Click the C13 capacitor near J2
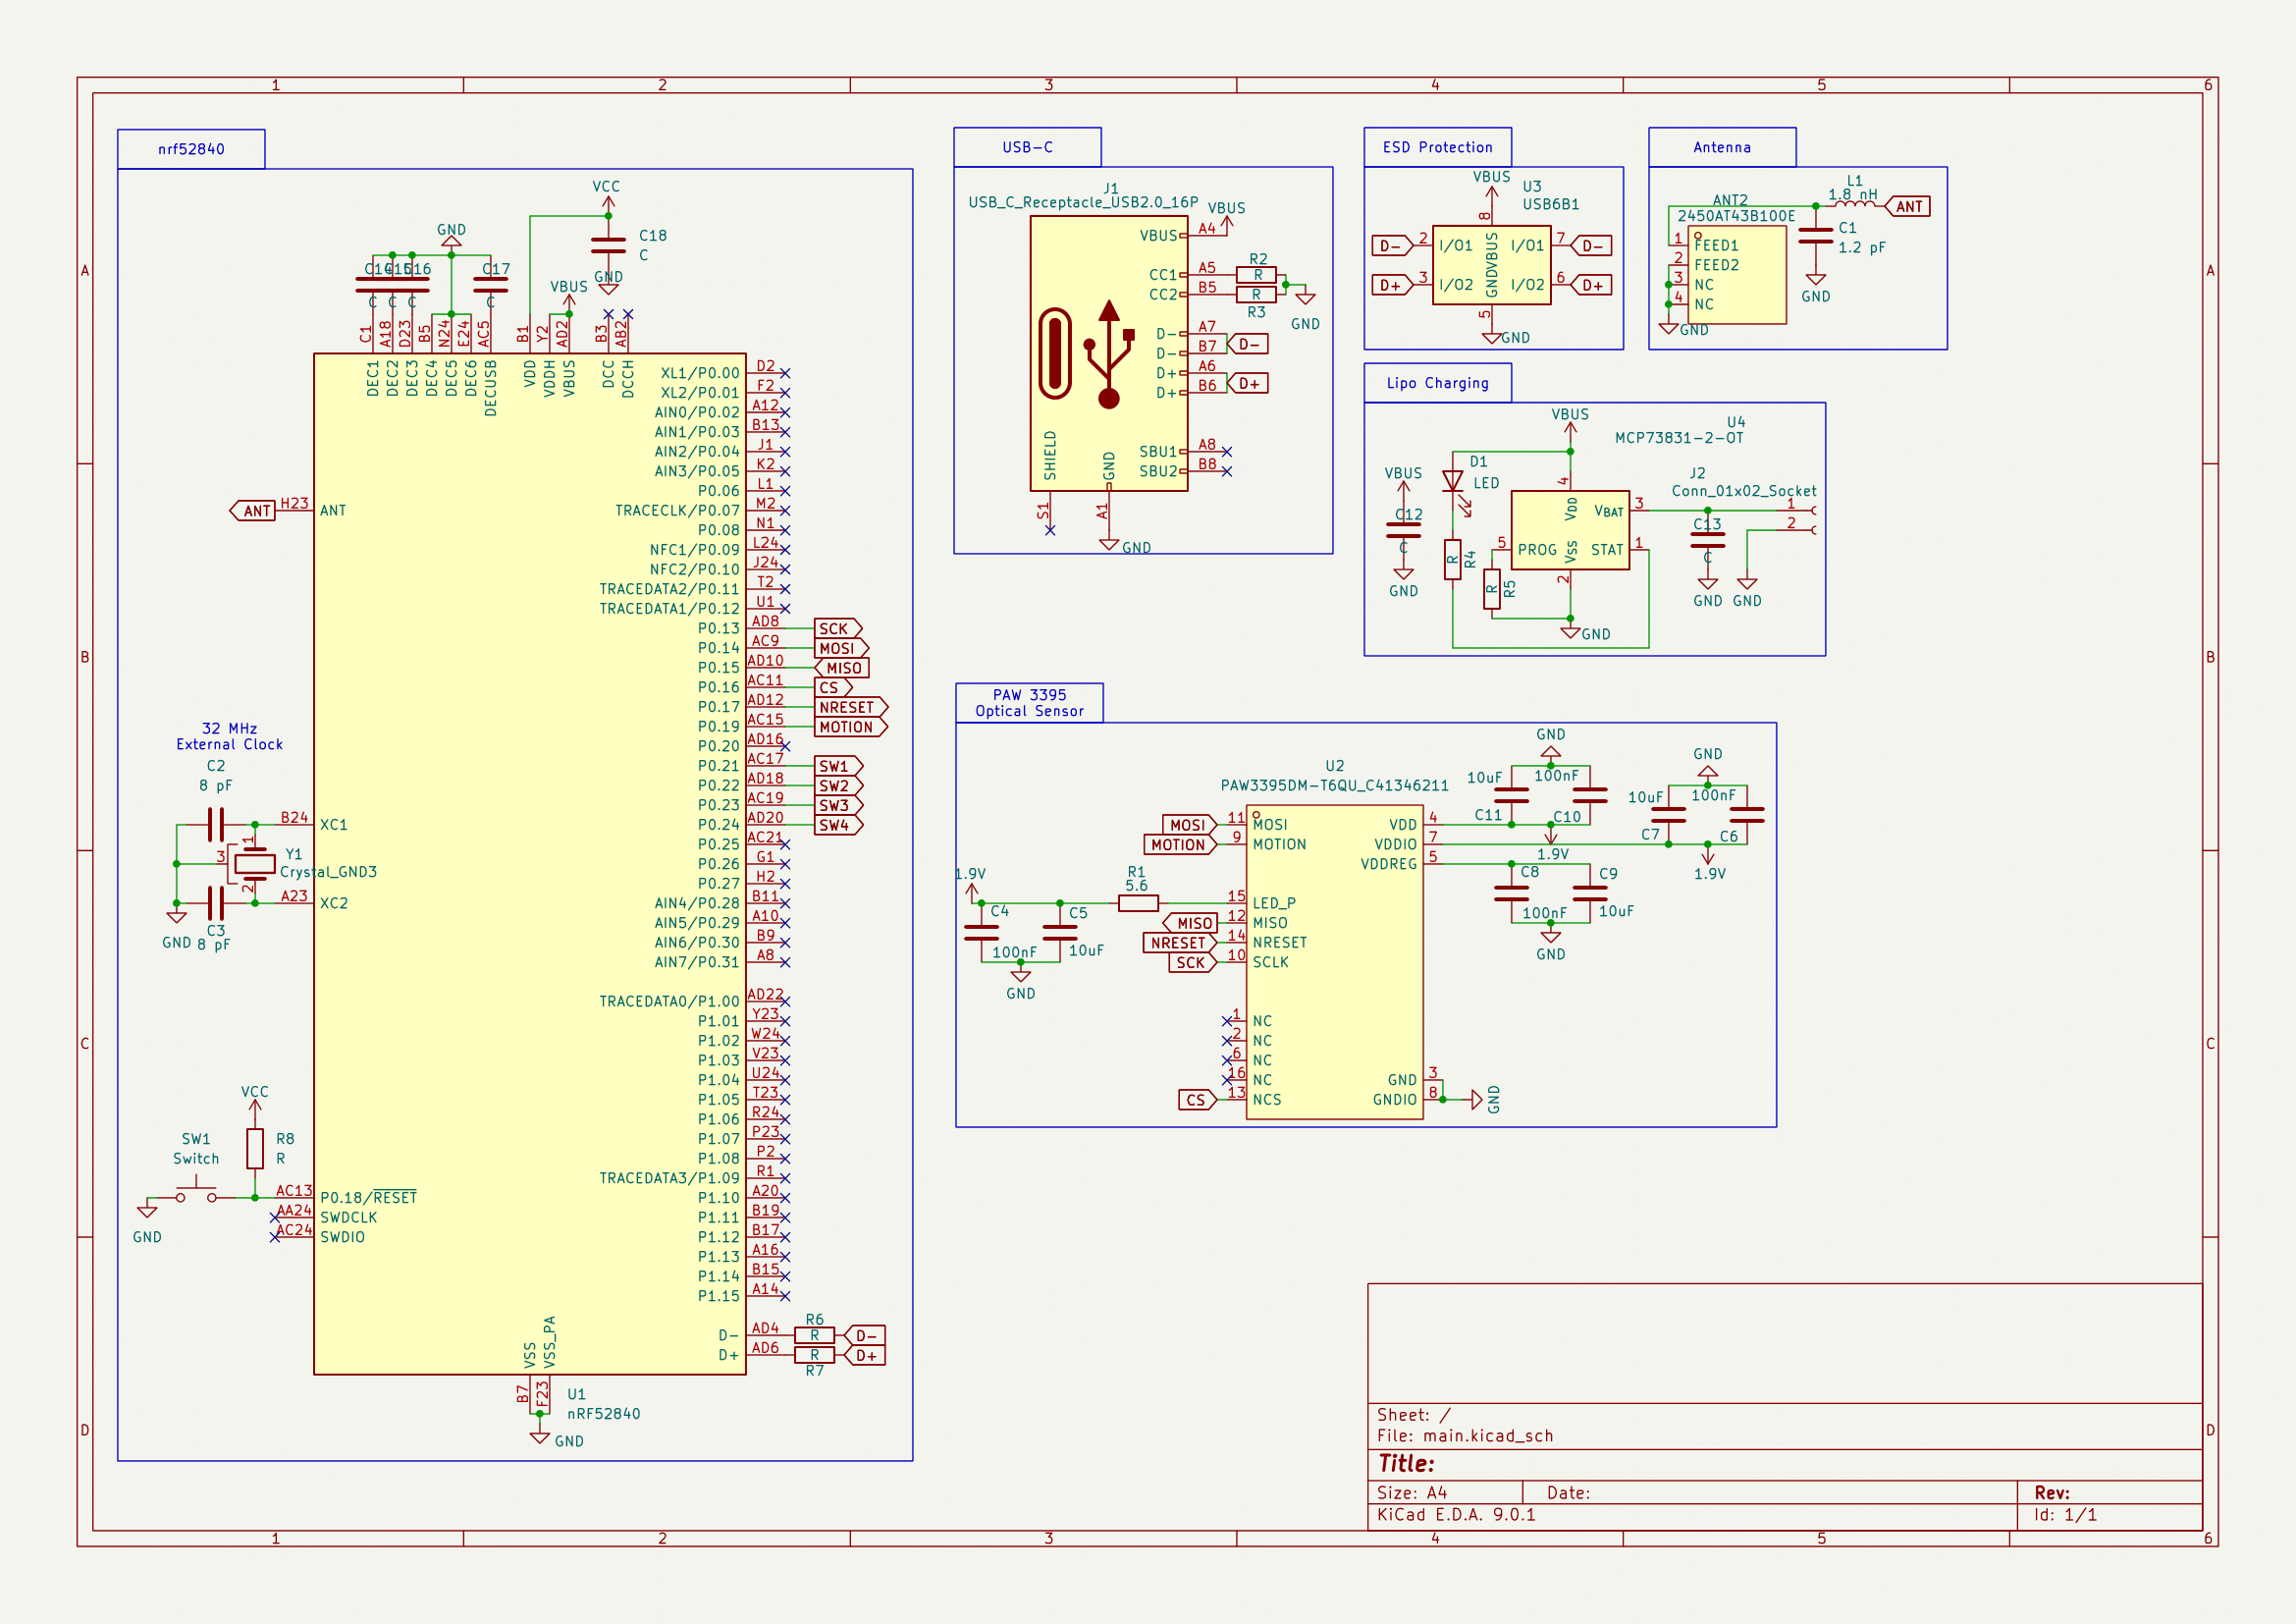2296x1624 pixels. [x=1708, y=540]
